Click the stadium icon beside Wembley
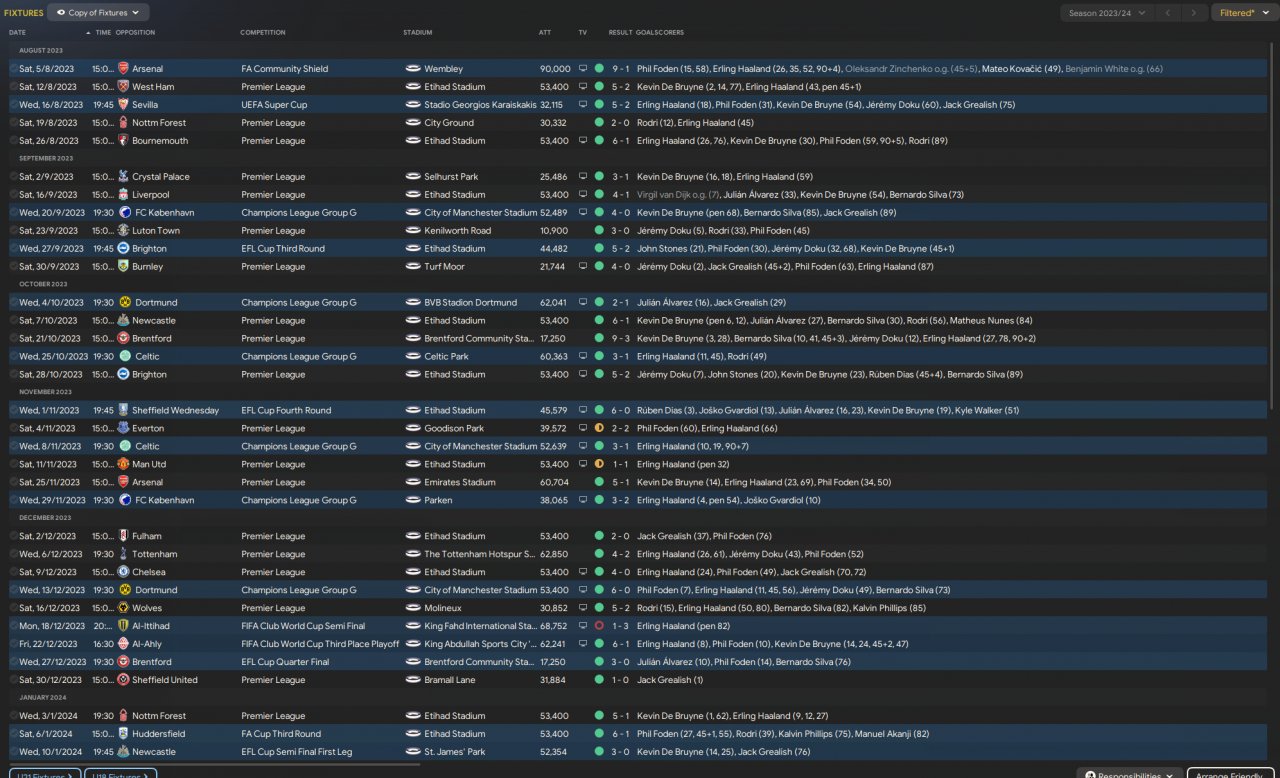1280x778 pixels. pyautogui.click(x=413, y=69)
